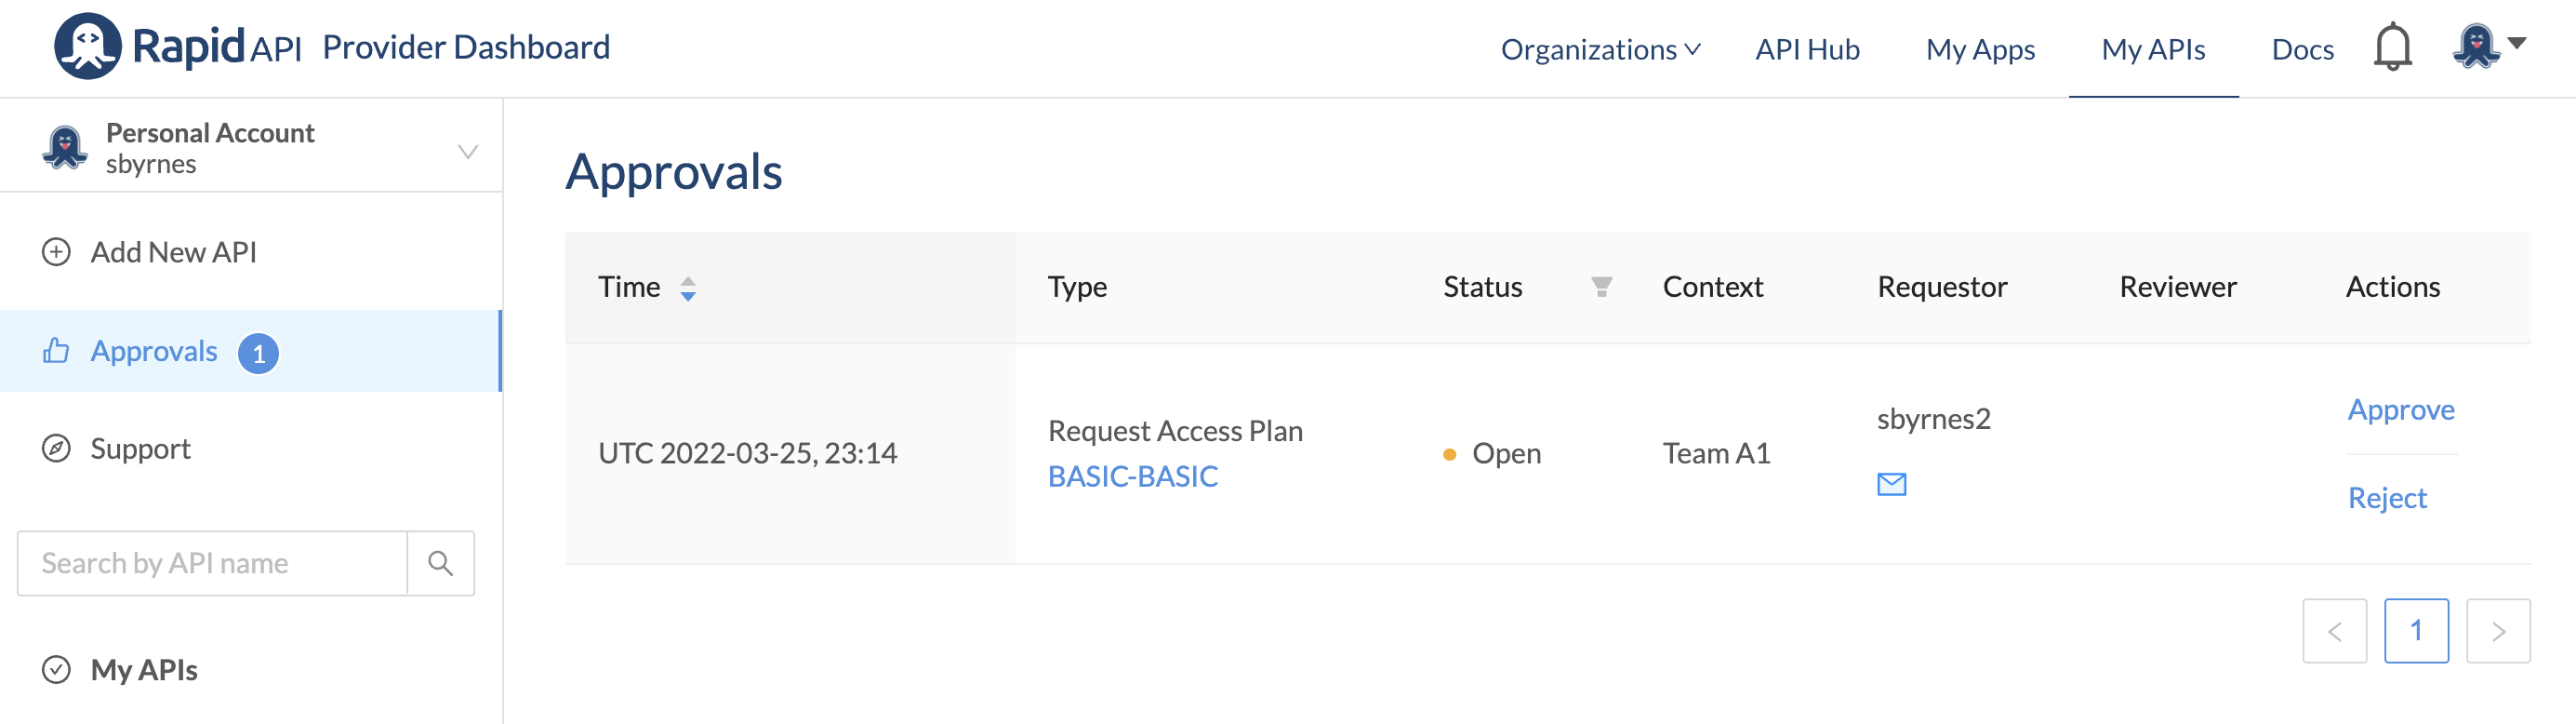
Task: Click the Status column filter icon
Action: pyautogui.click(x=1601, y=287)
